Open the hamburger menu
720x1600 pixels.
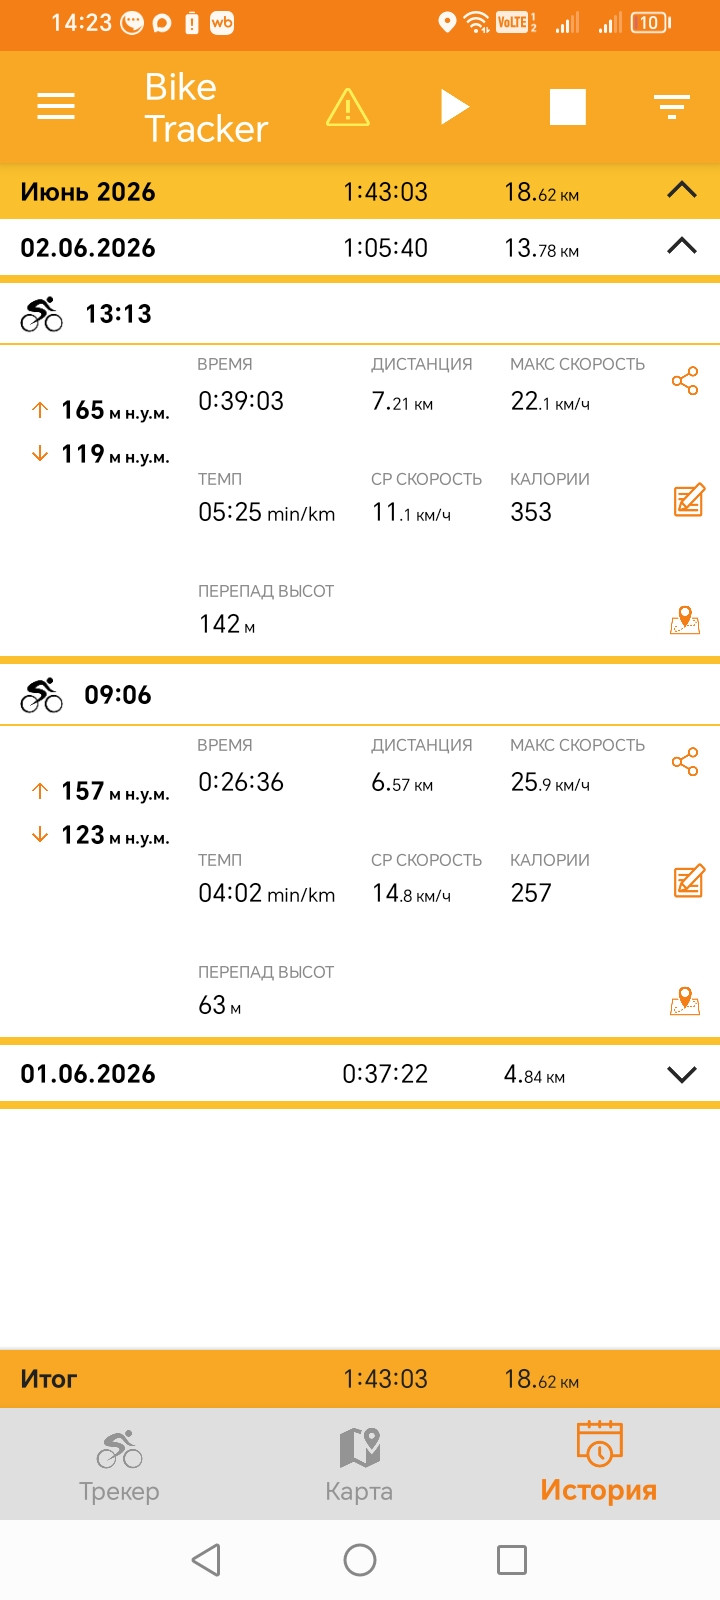point(56,107)
